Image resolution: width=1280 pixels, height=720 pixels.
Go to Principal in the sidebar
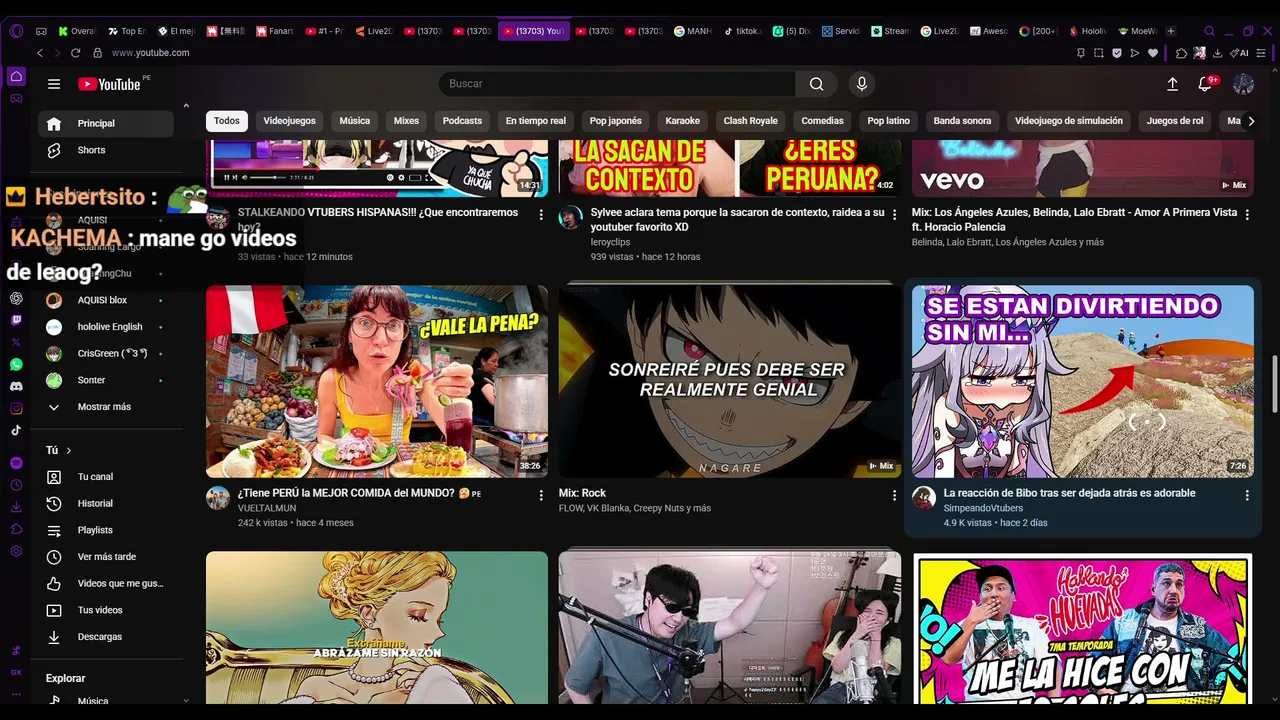[106, 123]
